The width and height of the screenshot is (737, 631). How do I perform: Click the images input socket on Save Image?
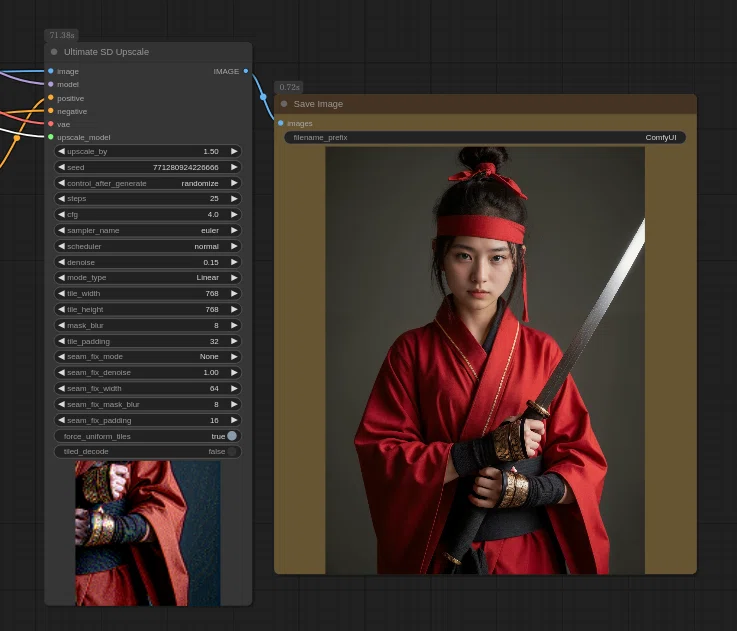281,123
